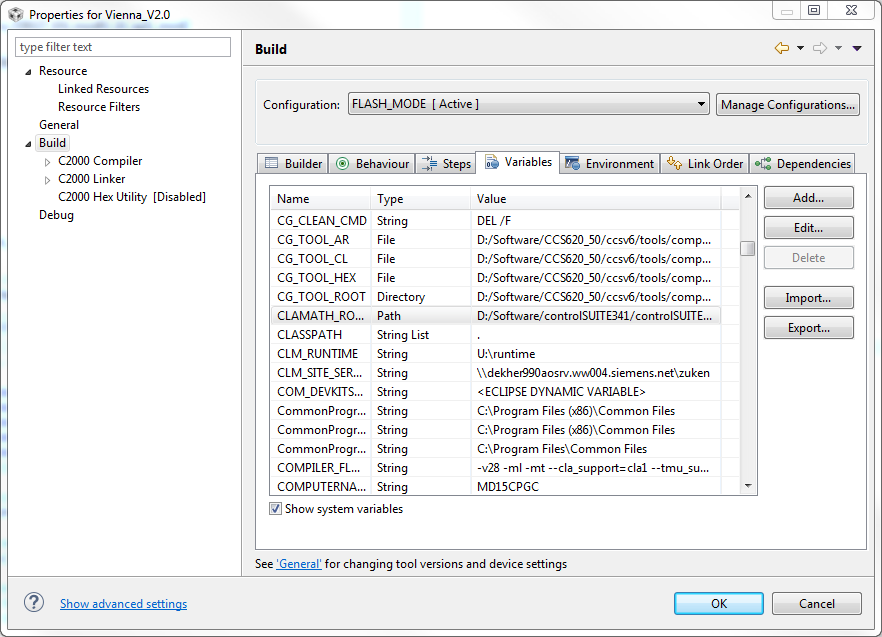Select C2000 Hex Utility [Disabled] item
Viewport: 882px width, 637px height.
point(132,197)
